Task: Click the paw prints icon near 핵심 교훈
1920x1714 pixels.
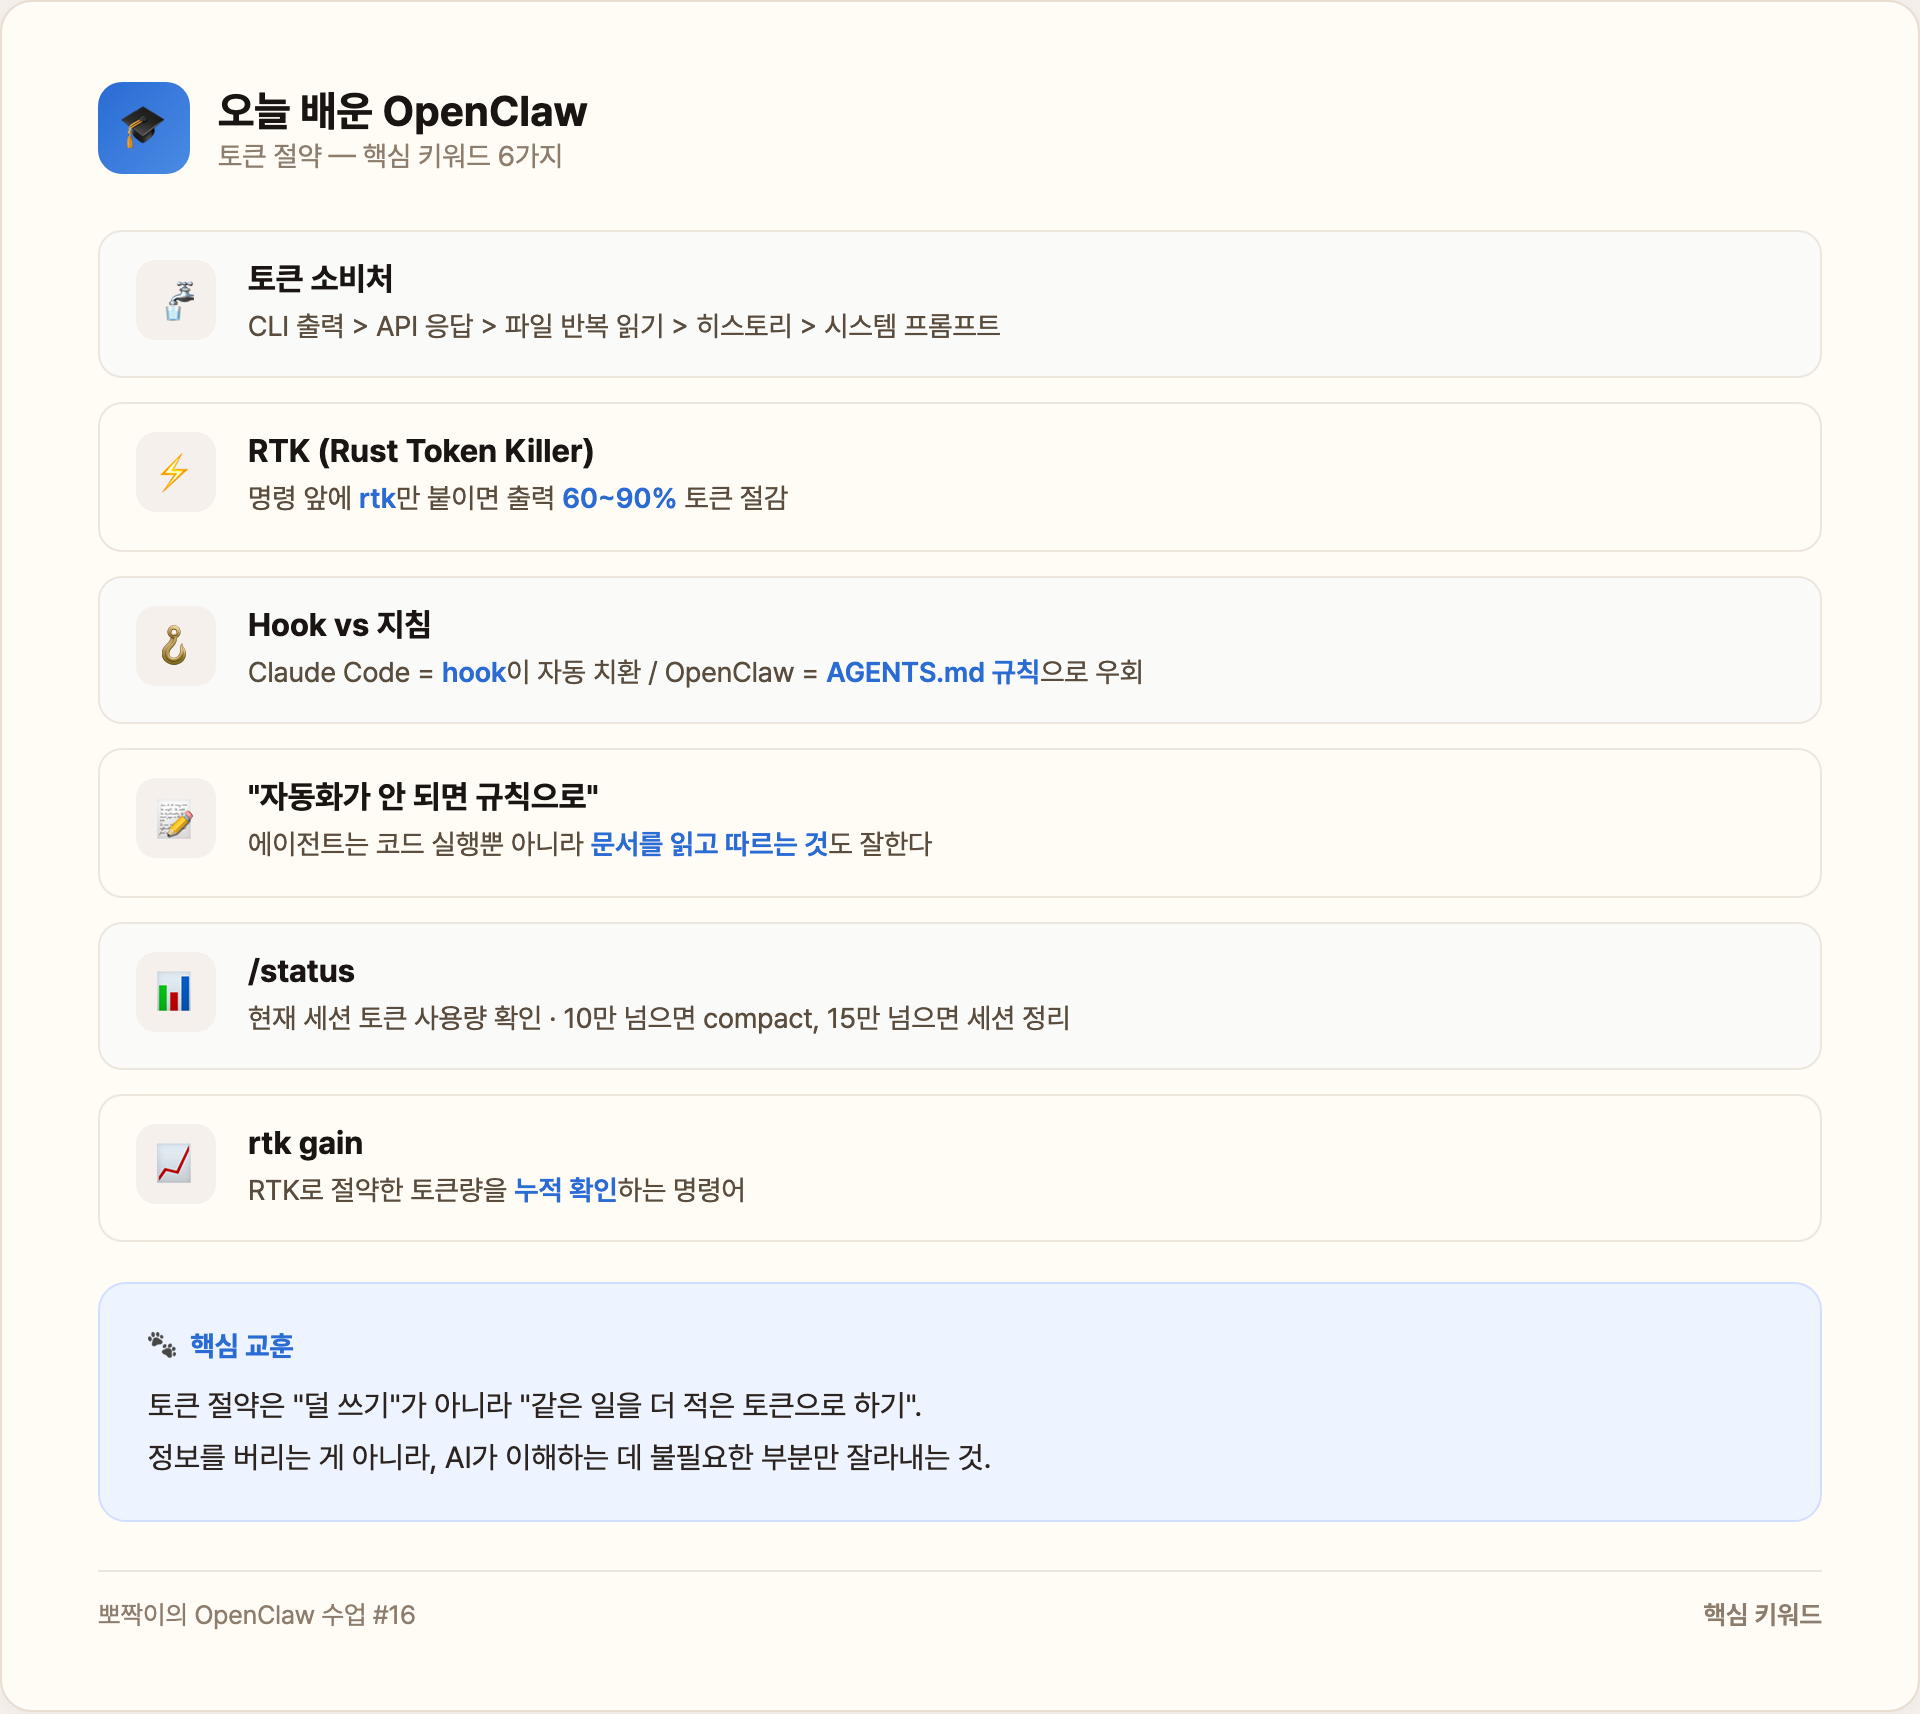Action: (158, 1344)
